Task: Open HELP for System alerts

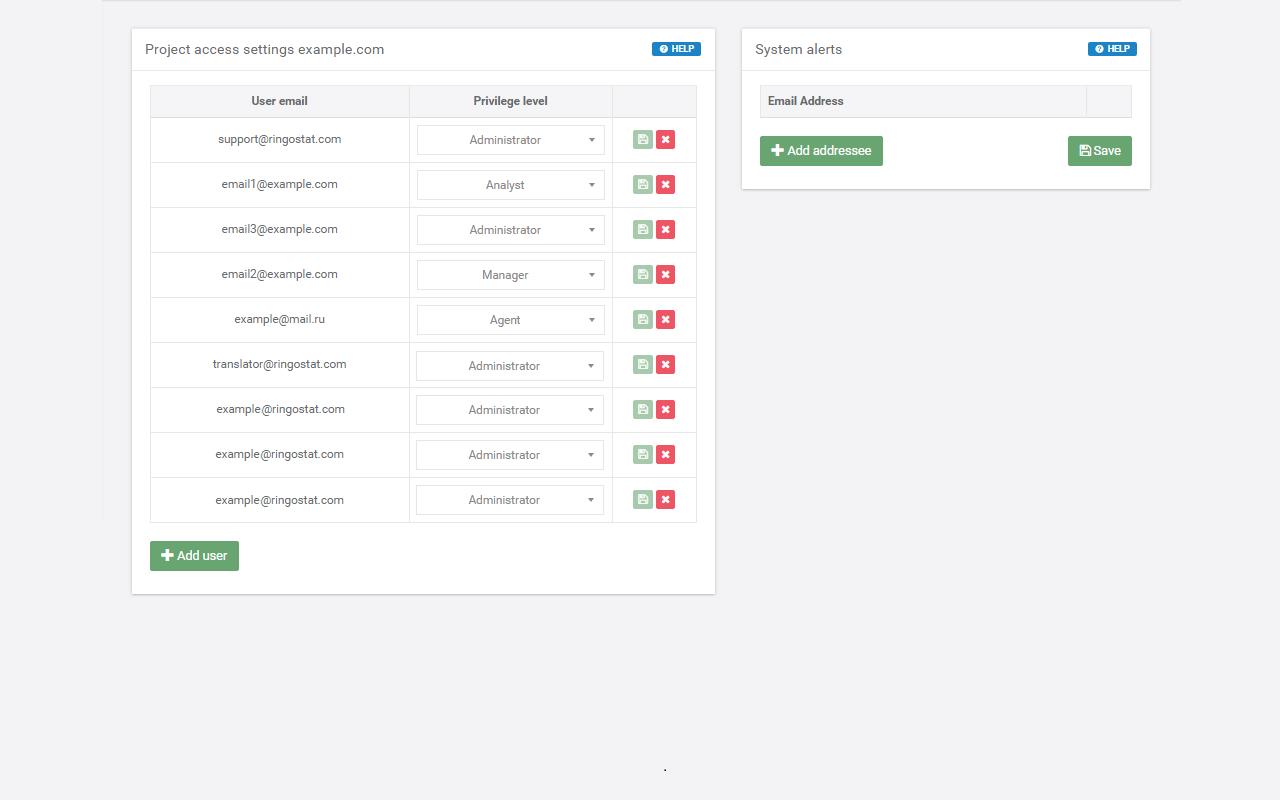Action: 1112,48
